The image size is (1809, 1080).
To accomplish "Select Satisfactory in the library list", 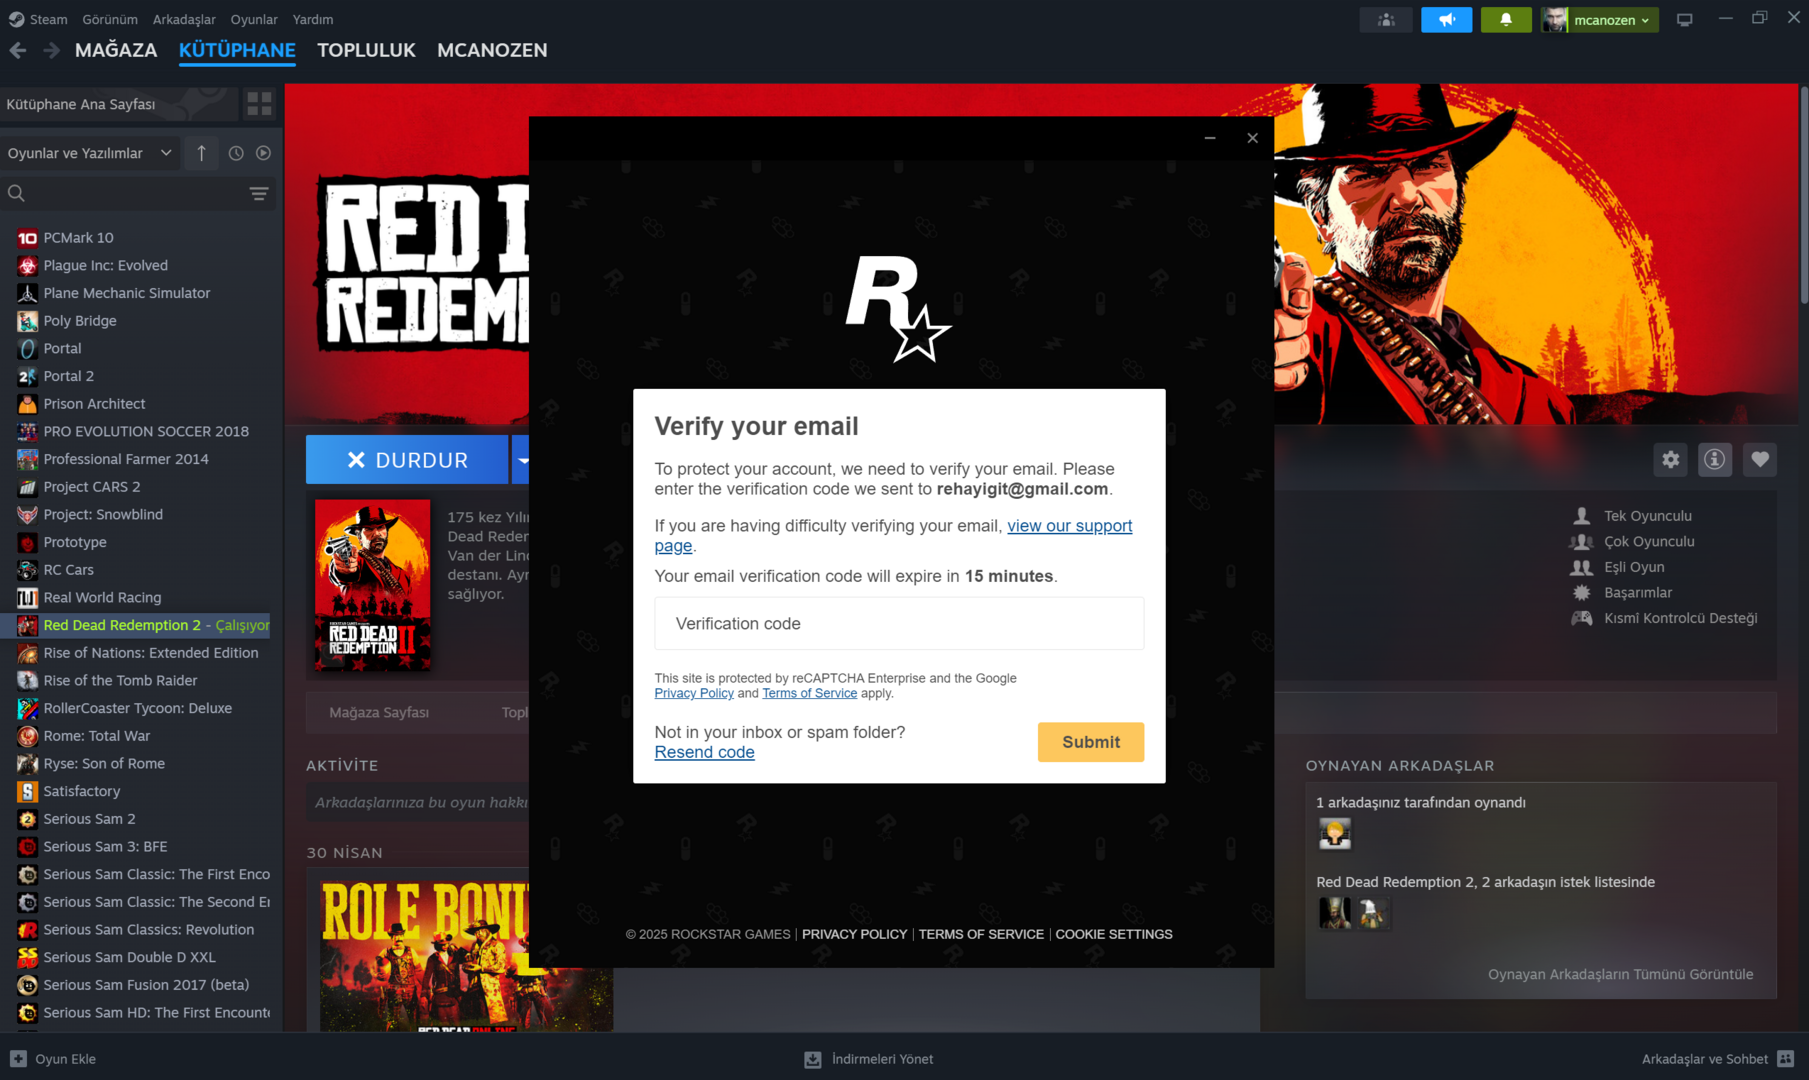I will click(82, 791).
